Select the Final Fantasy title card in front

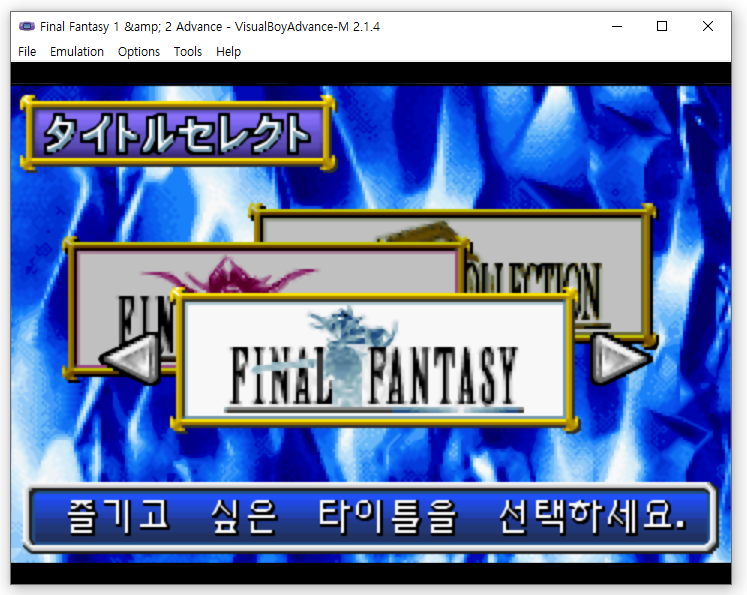tap(375, 361)
